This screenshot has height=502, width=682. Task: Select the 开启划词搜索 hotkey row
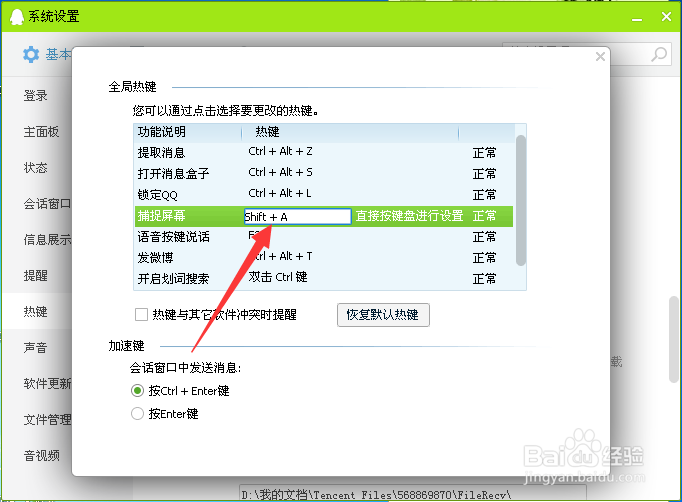tap(324, 278)
